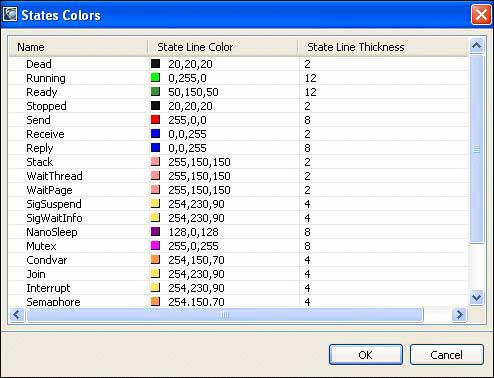Click the thickness value 12 for Ready
The image size is (494, 378).
(x=310, y=92)
